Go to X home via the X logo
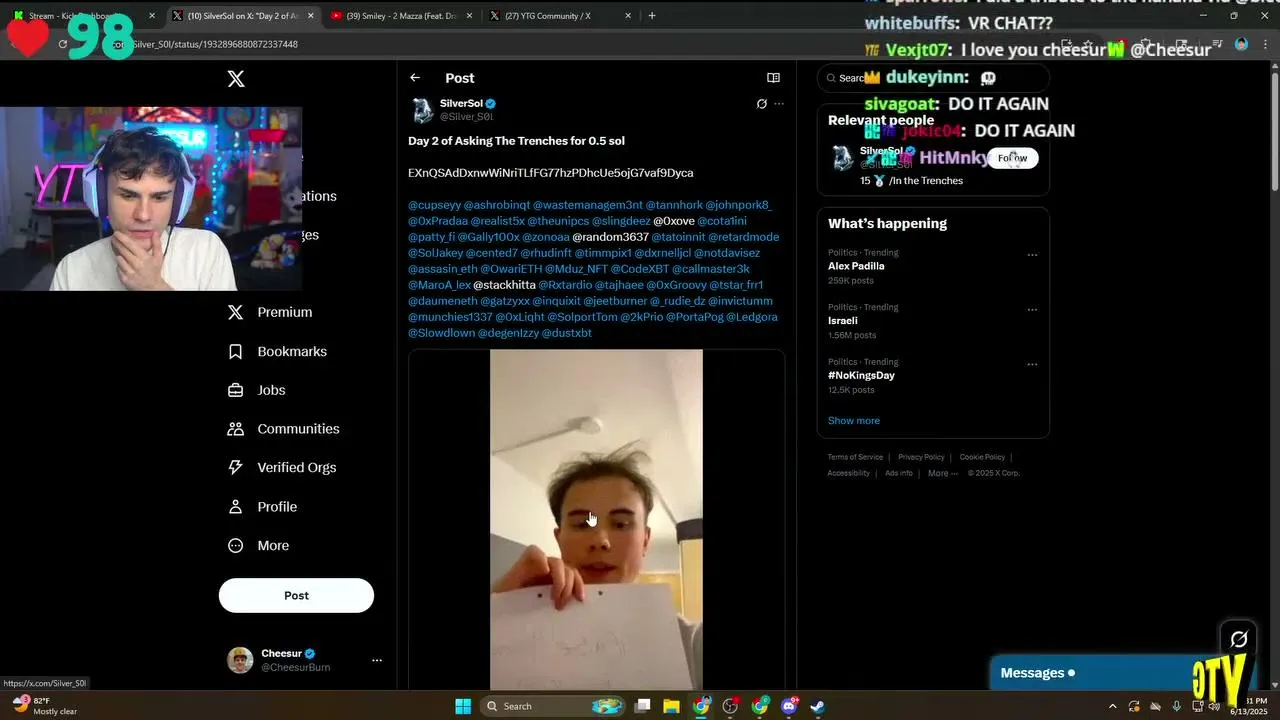Image resolution: width=1280 pixels, height=720 pixels. pyautogui.click(x=236, y=79)
